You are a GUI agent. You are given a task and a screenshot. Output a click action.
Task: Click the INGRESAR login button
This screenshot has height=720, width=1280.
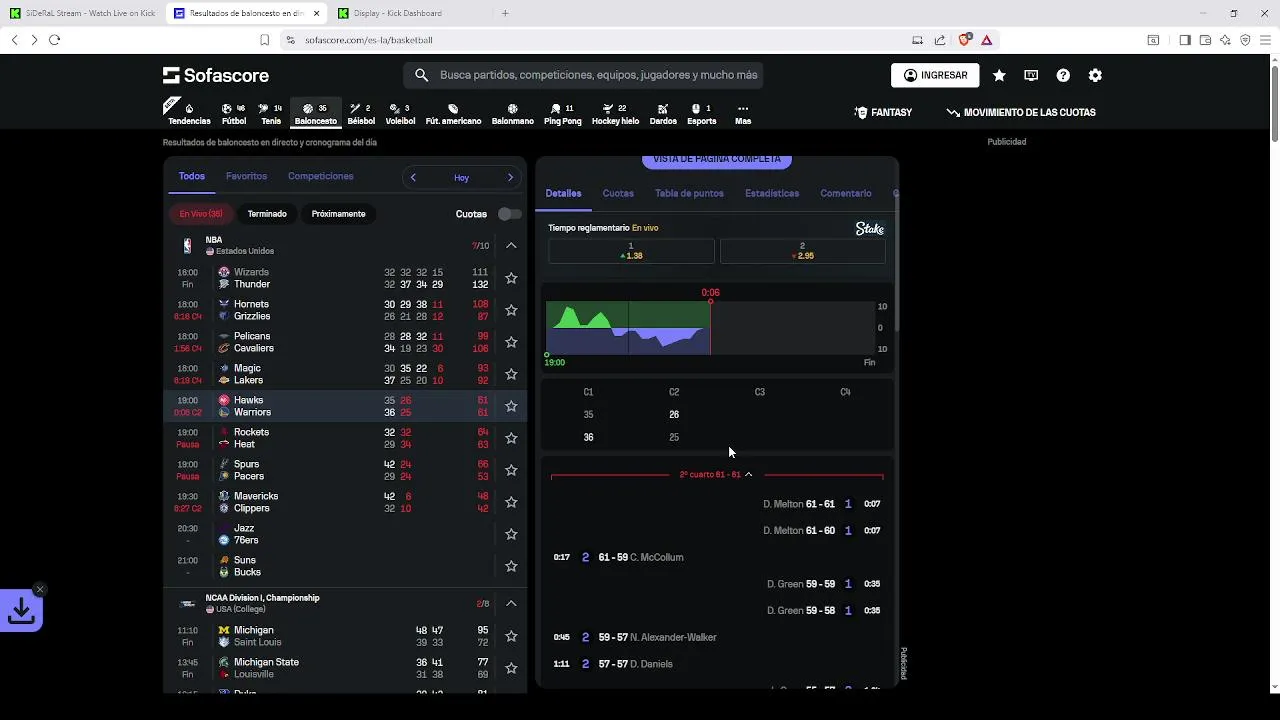coord(935,75)
